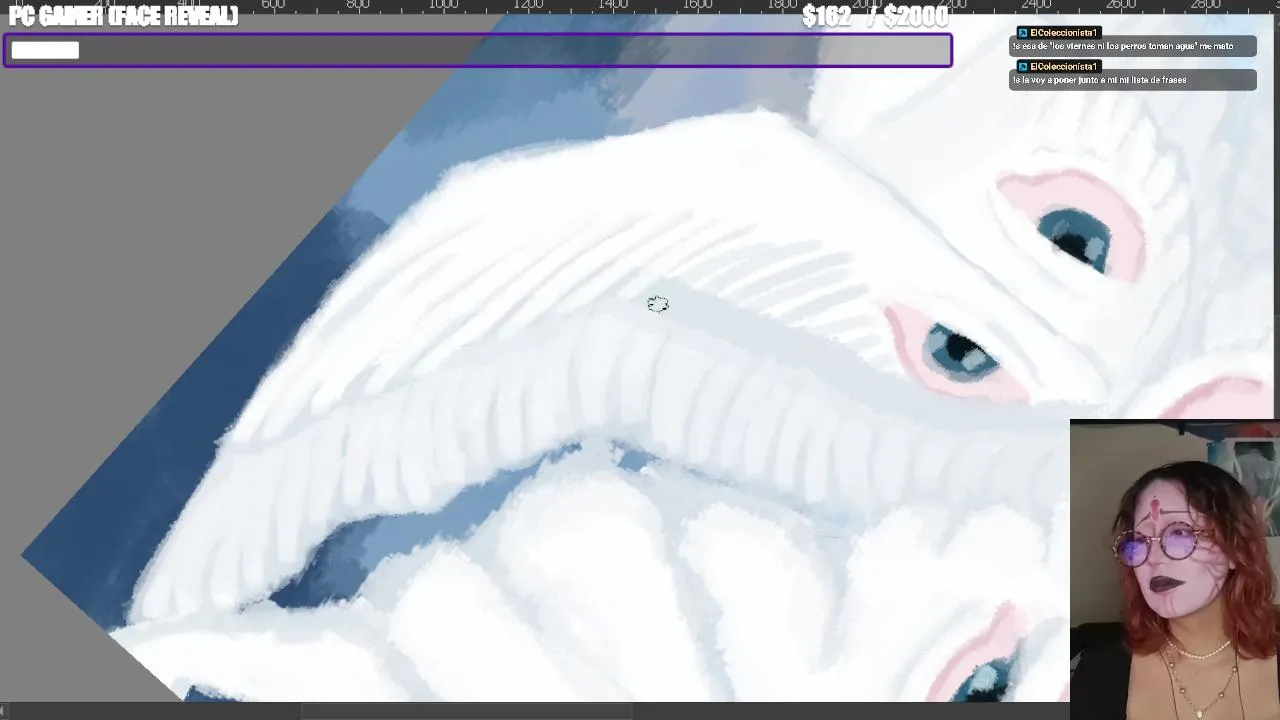1280x720 pixels.
Task: Click the ElColeccionista1 username on second chat message
Action: pos(1065,67)
